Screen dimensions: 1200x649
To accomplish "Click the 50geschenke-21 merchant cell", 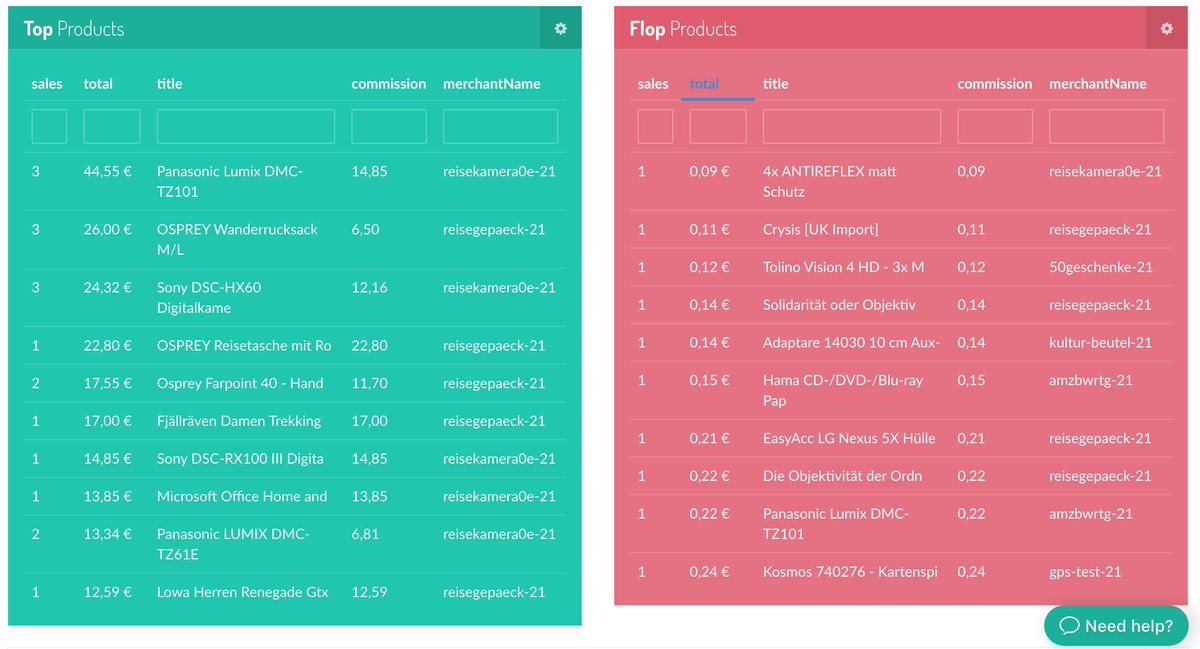I will [x=1101, y=267].
